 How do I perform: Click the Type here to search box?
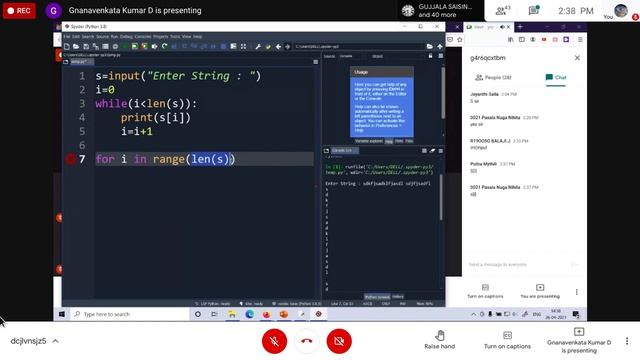click(130, 314)
